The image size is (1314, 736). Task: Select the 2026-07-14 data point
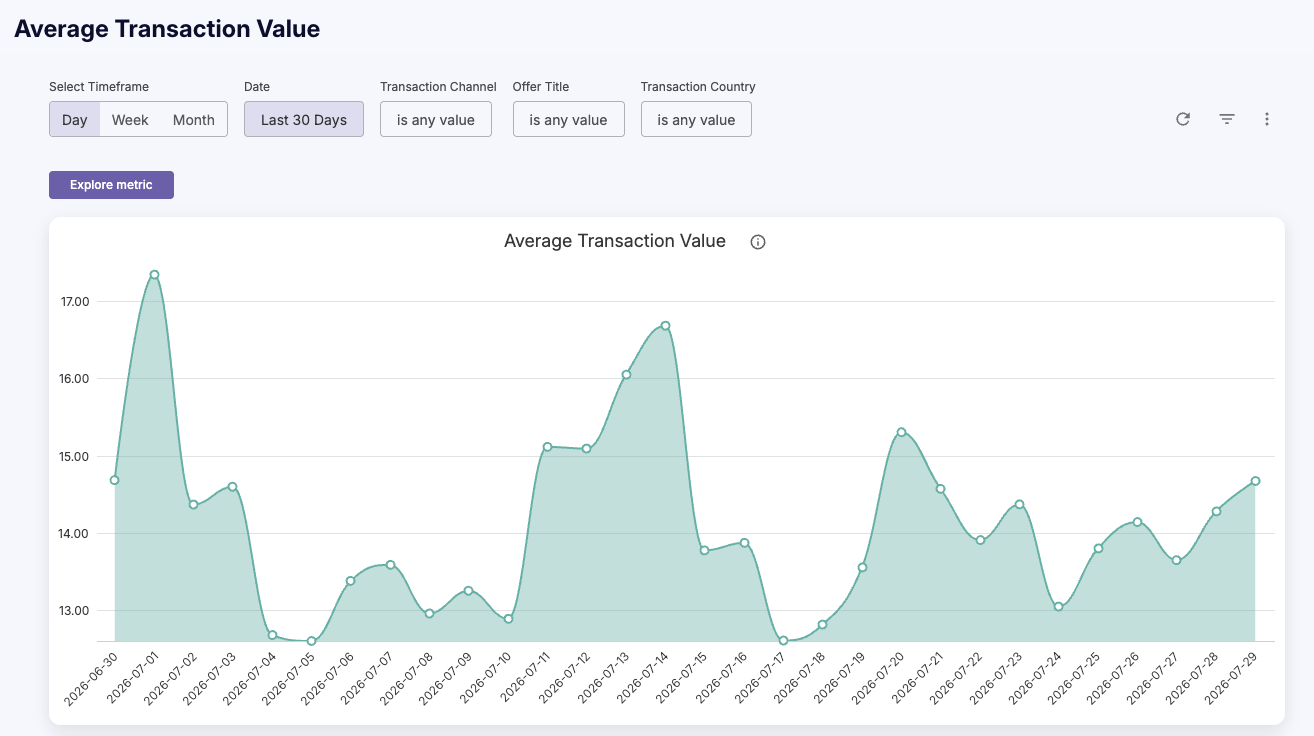(x=665, y=326)
